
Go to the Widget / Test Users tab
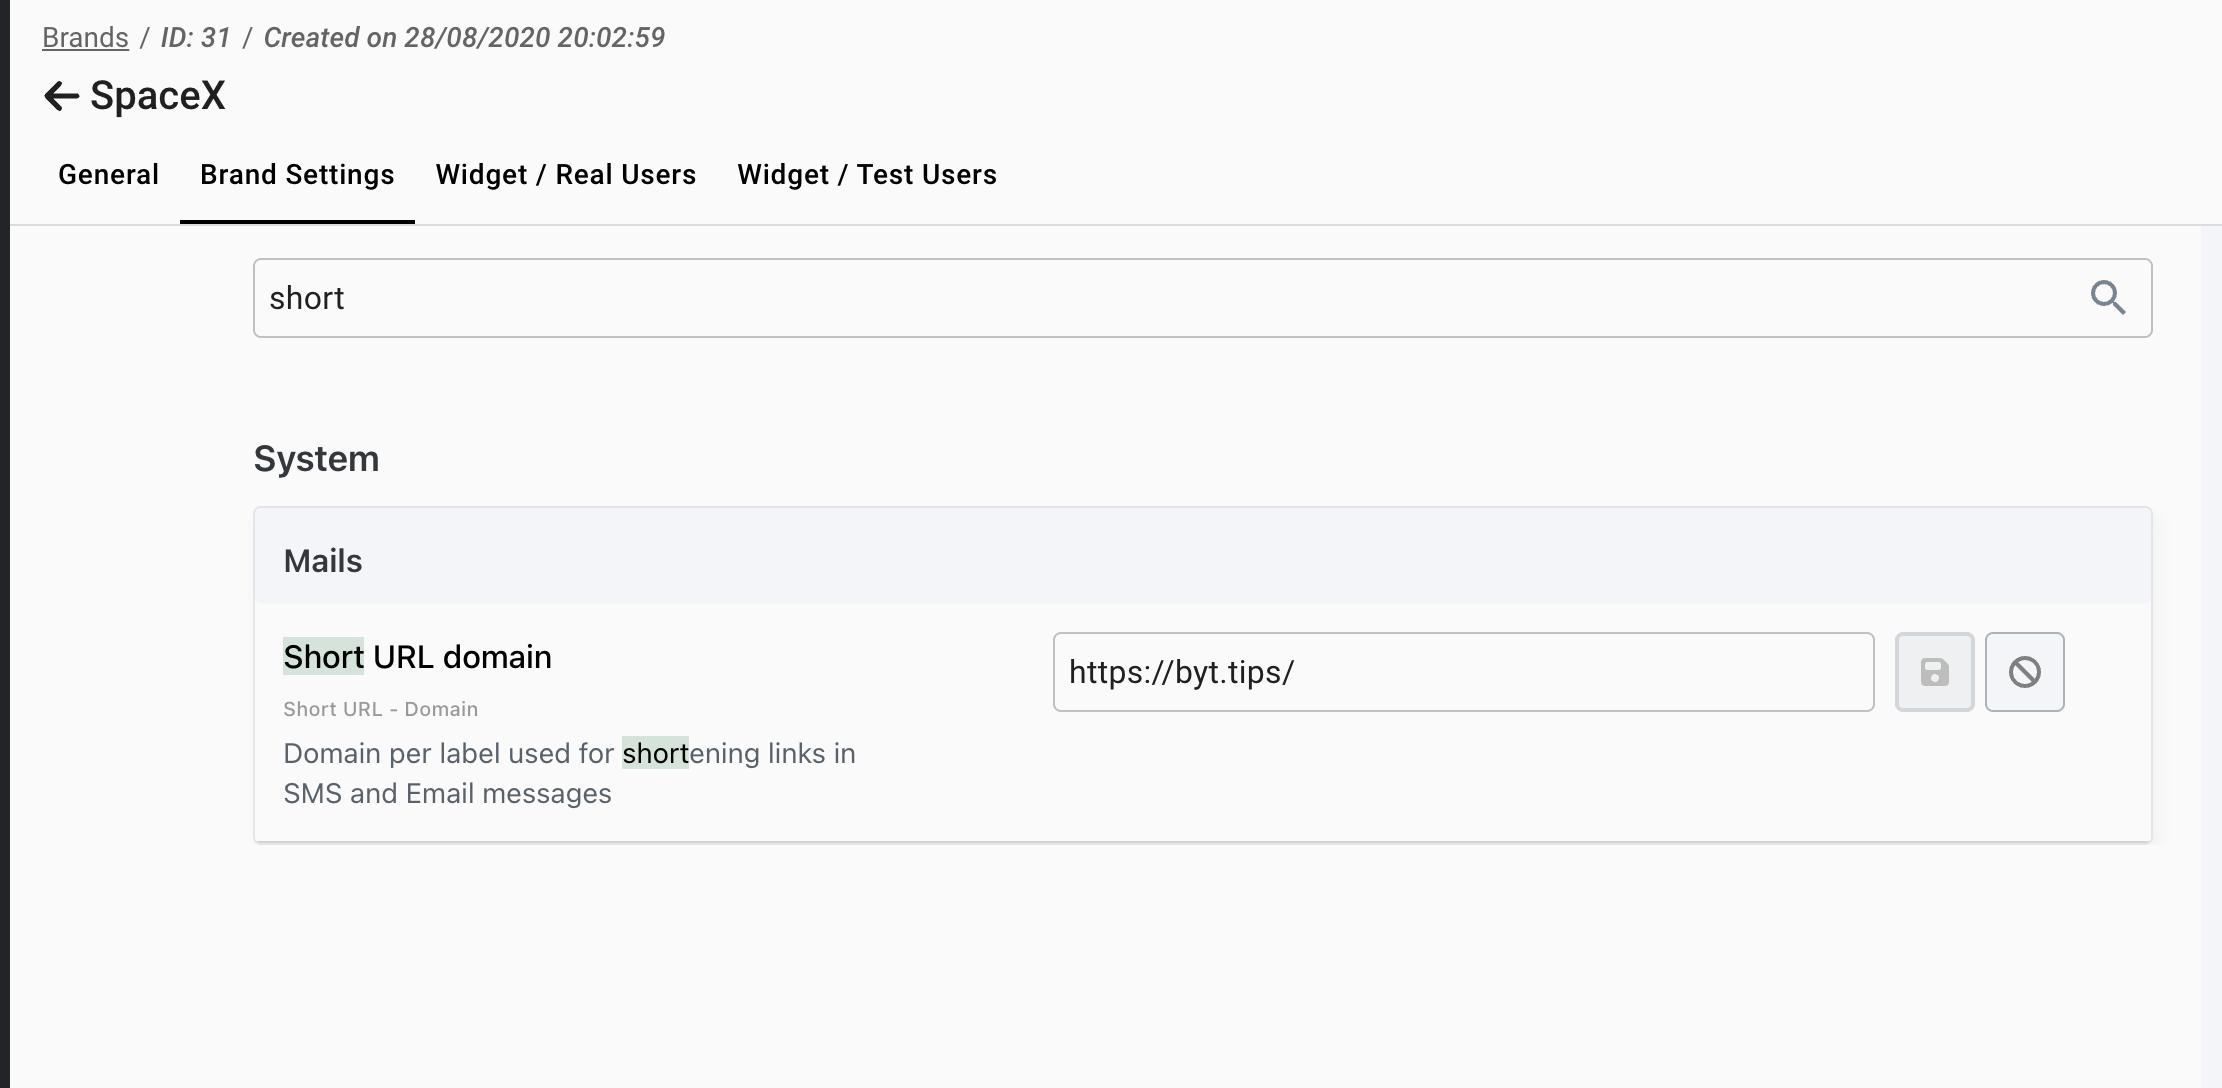[866, 175]
